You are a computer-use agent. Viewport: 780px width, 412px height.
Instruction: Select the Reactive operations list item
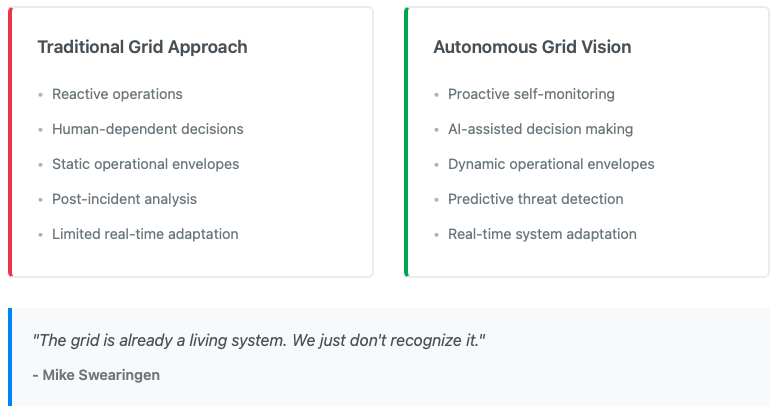[117, 94]
